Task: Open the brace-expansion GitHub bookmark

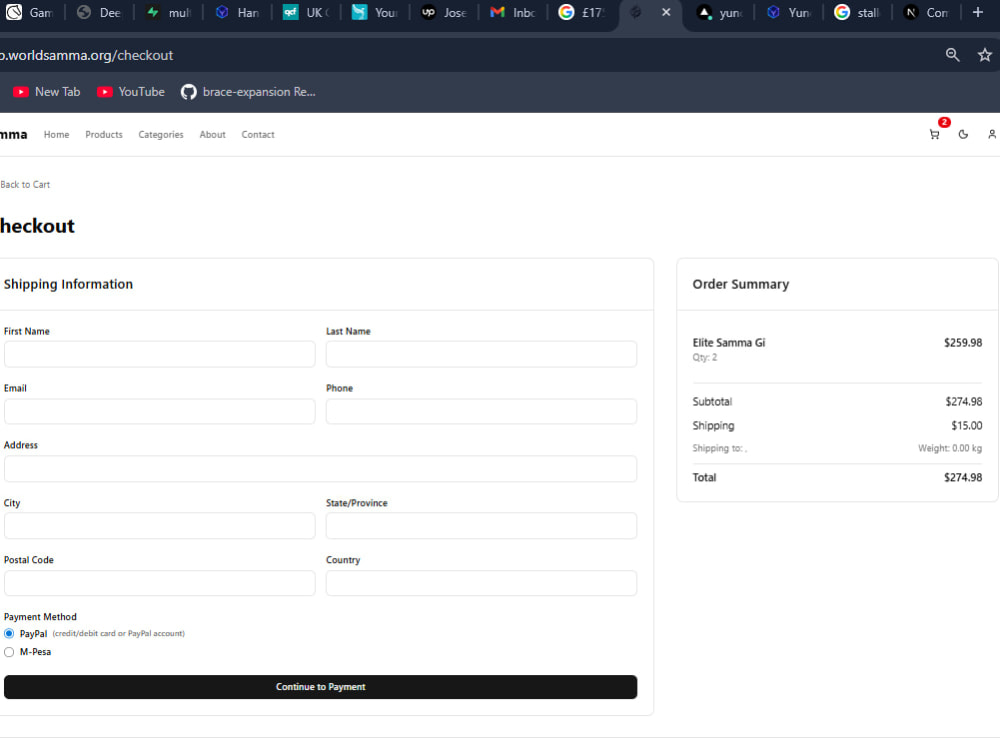Action: pos(248,92)
